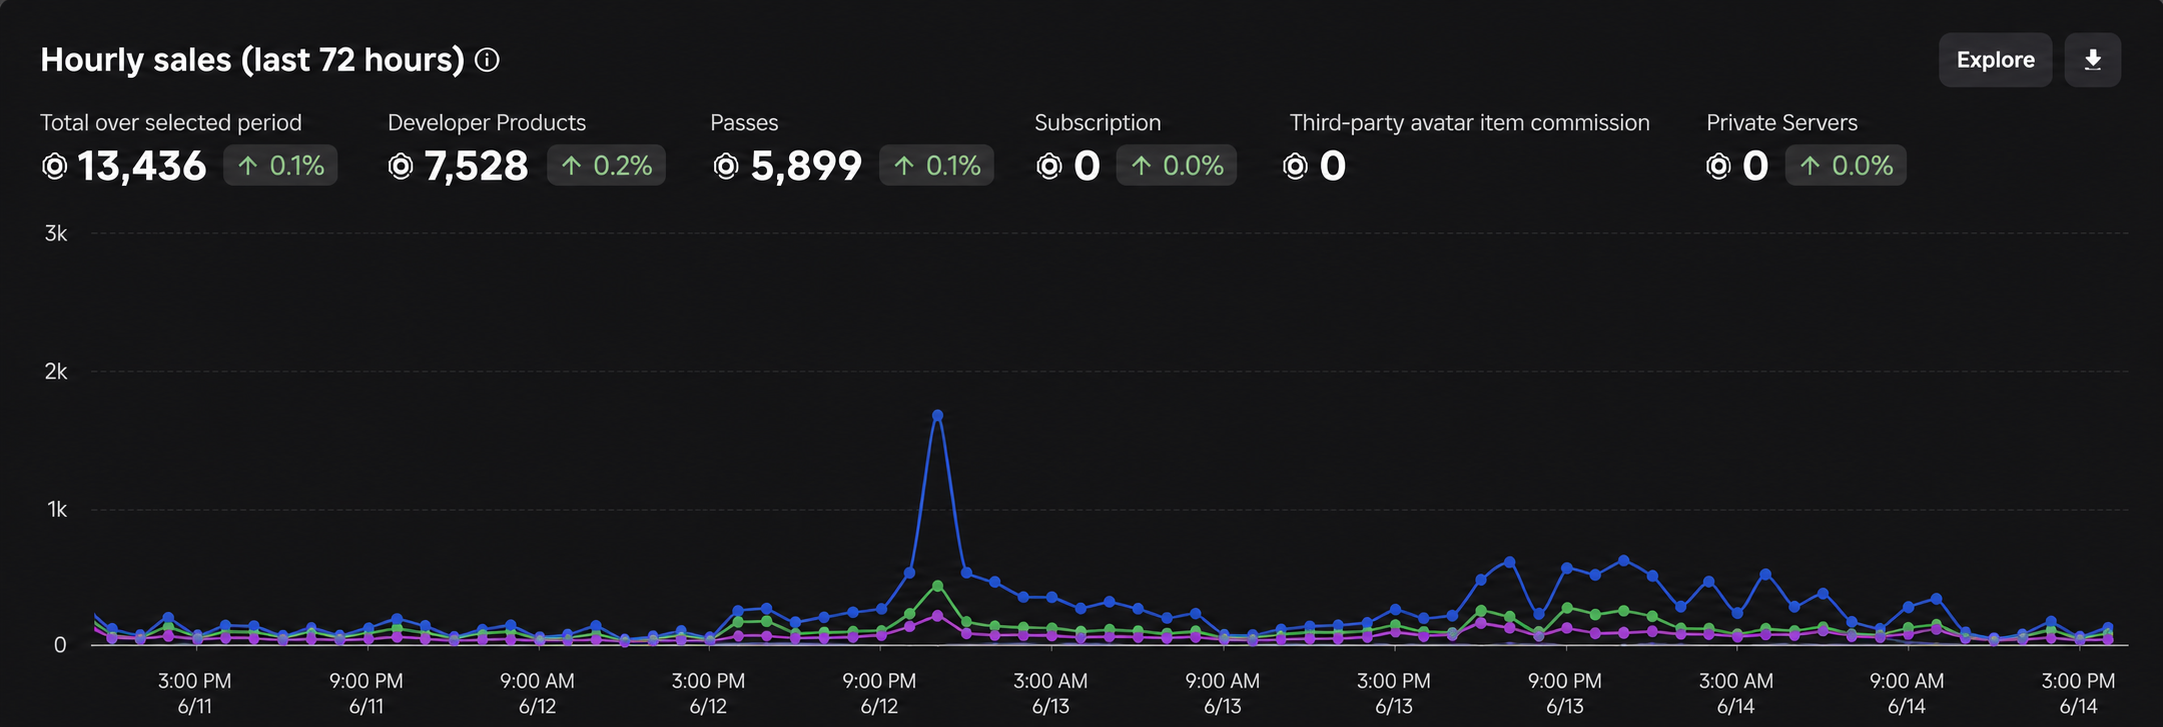2163x727 pixels.
Task: Click the '3:00 PM 6/11' axis label
Action: 195,693
